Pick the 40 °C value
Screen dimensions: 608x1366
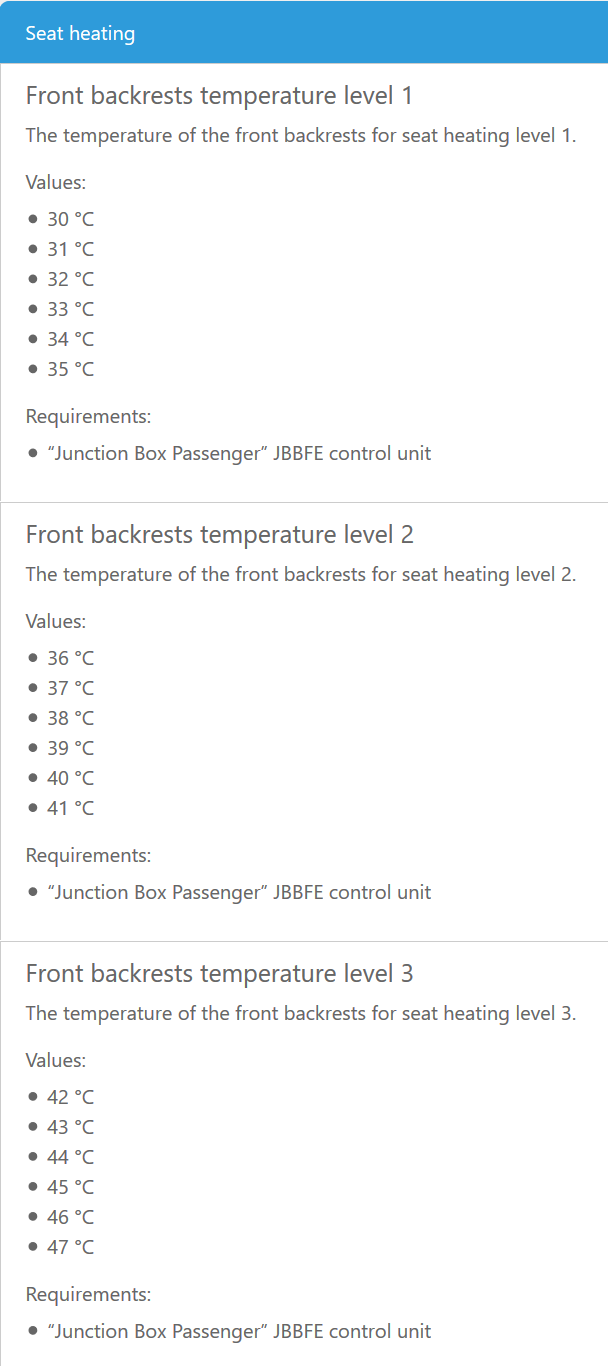click(x=70, y=778)
